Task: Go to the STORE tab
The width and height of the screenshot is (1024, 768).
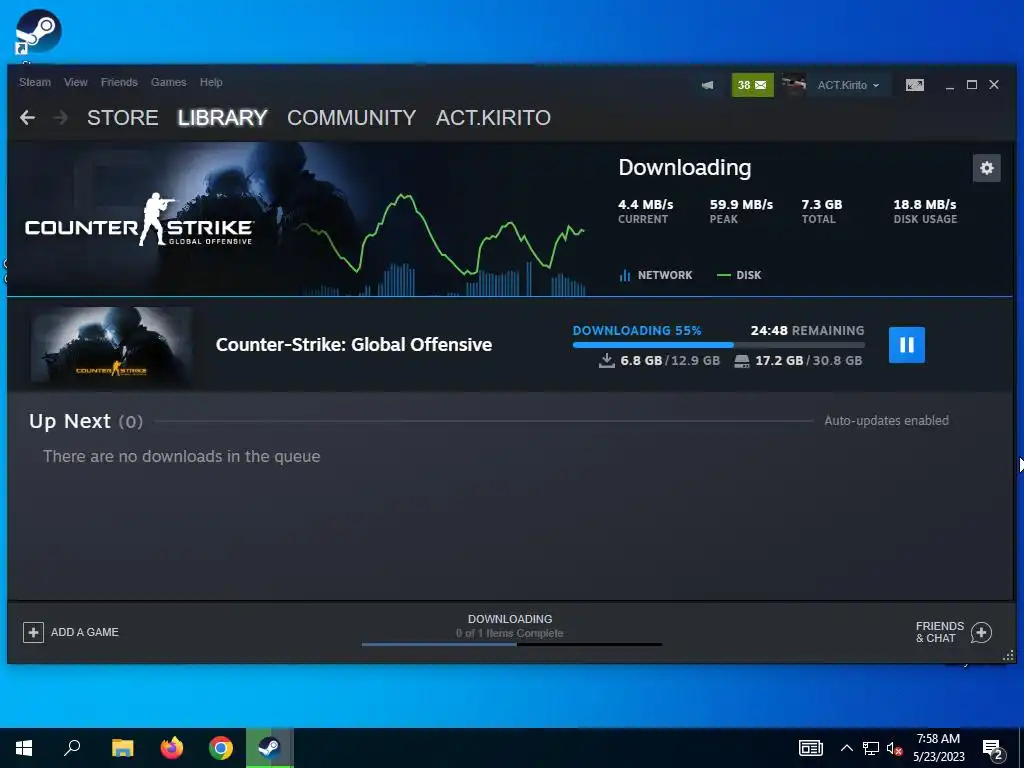Action: tap(123, 118)
